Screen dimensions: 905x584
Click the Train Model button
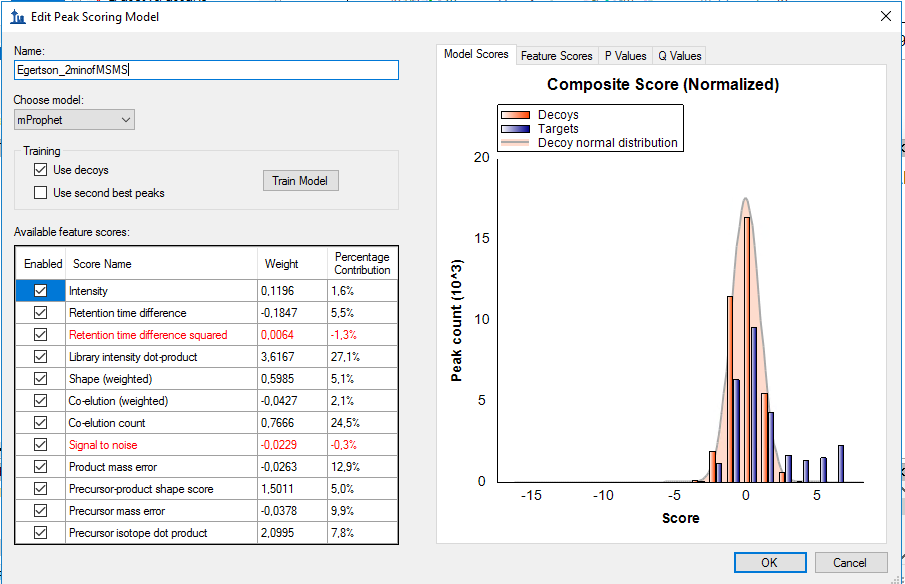300,181
